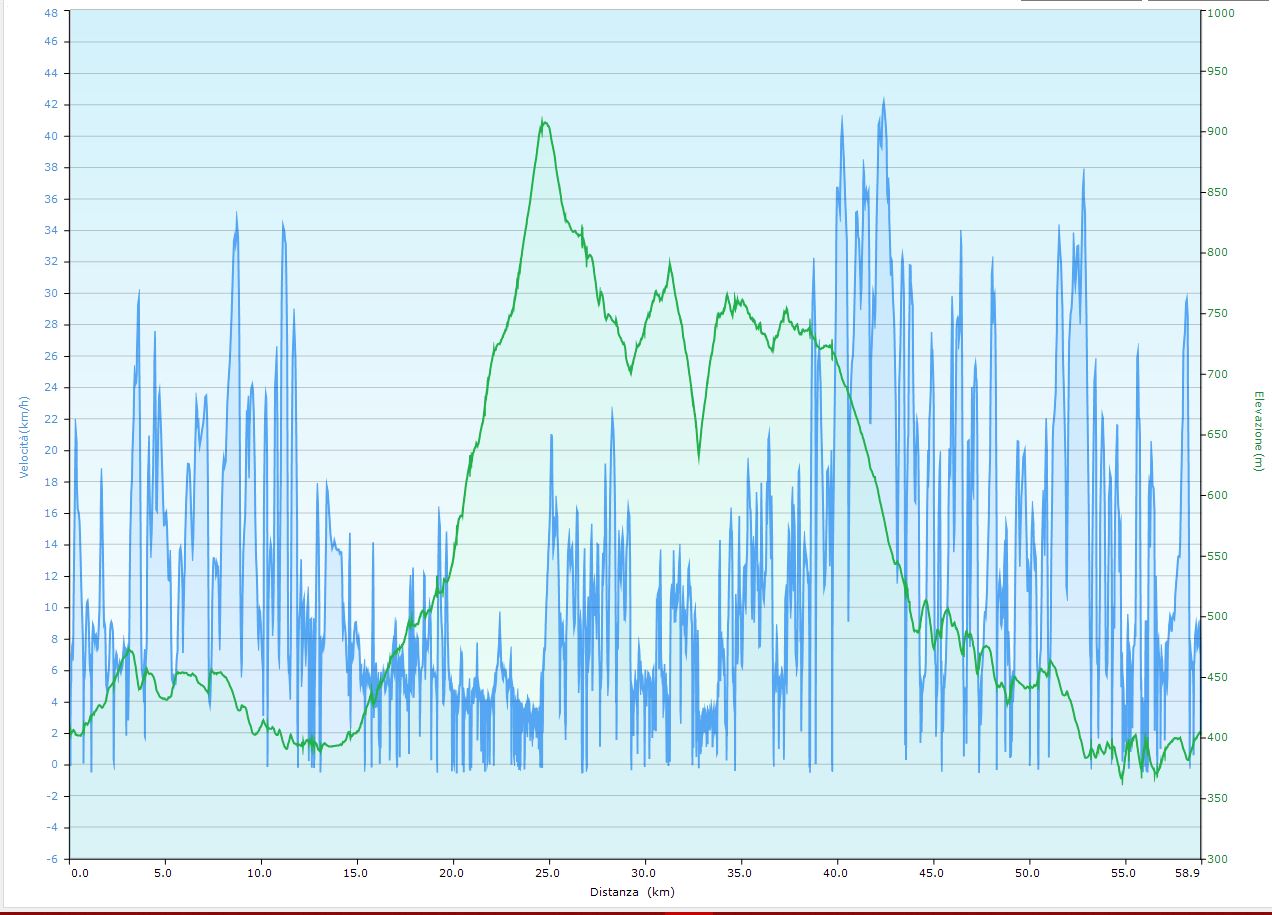The width and height of the screenshot is (1272, 915).
Task: Click the elevation valley near 33 km distance
Action: (x=699, y=458)
